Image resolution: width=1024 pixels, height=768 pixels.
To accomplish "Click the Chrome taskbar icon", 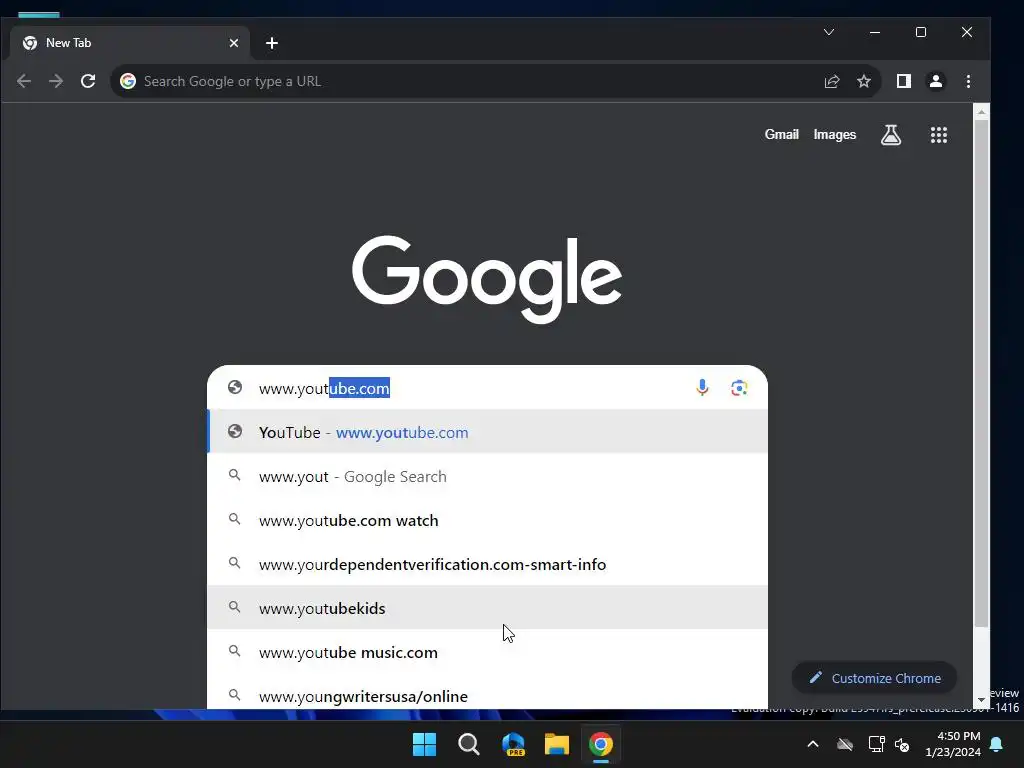I will pyautogui.click(x=601, y=744).
